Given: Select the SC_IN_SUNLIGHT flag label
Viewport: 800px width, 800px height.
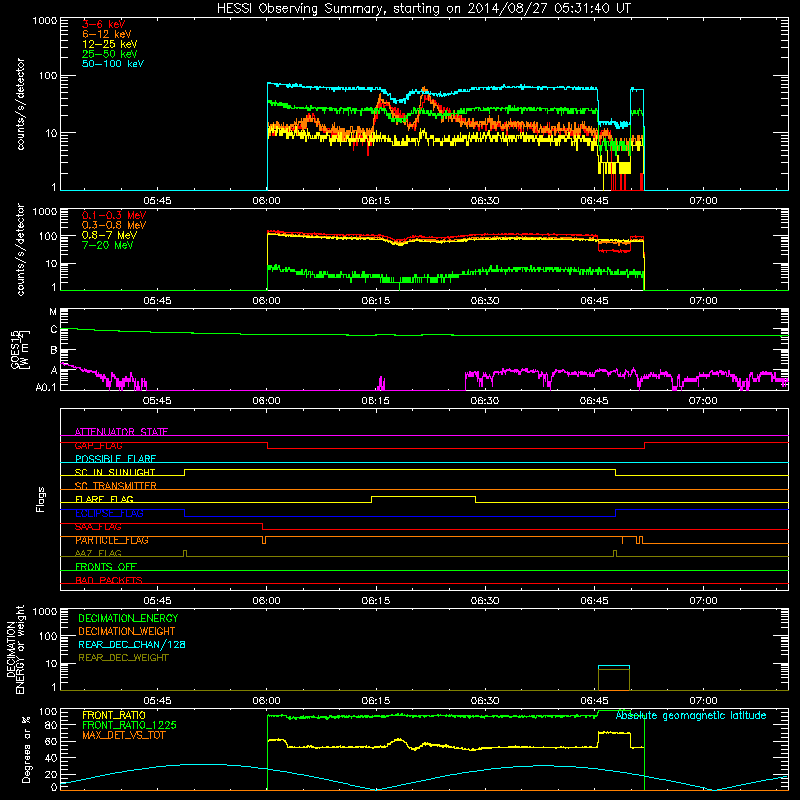Looking at the screenshot, I should 115,472.
